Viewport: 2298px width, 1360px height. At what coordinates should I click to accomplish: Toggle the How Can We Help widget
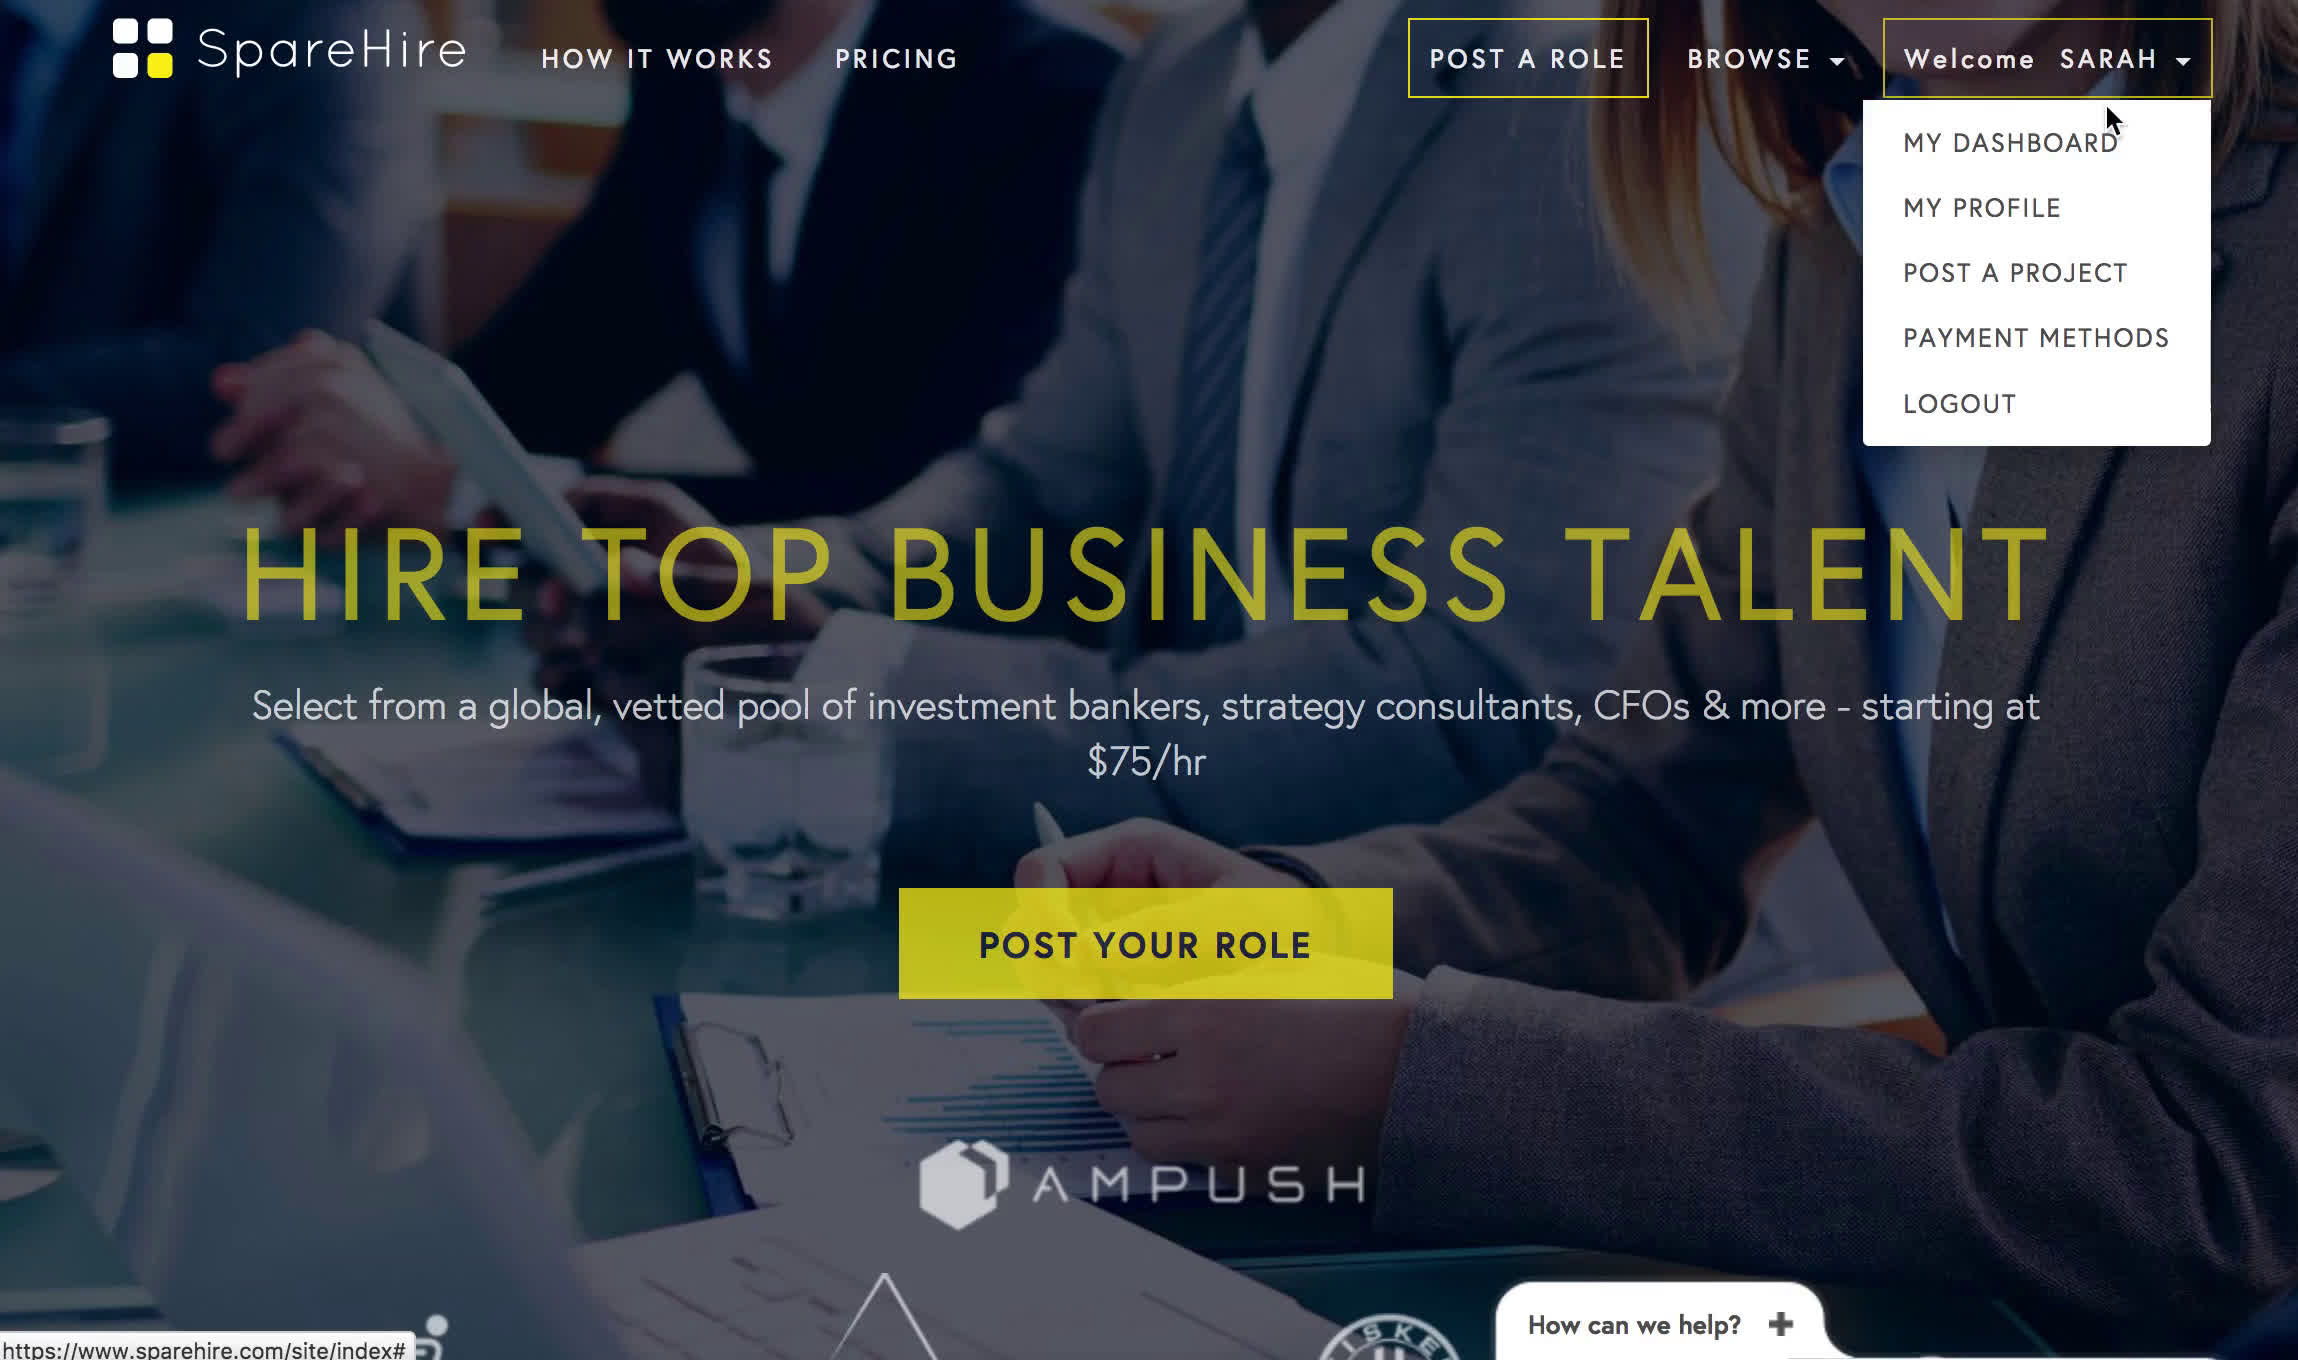click(x=1782, y=1324)
